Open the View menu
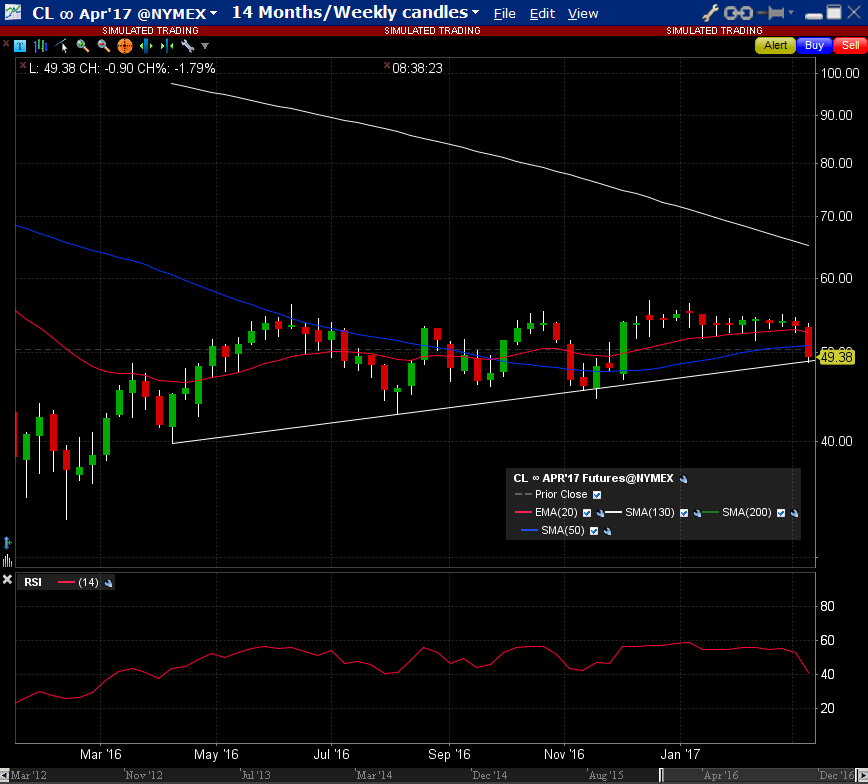 tap(582, 14)
